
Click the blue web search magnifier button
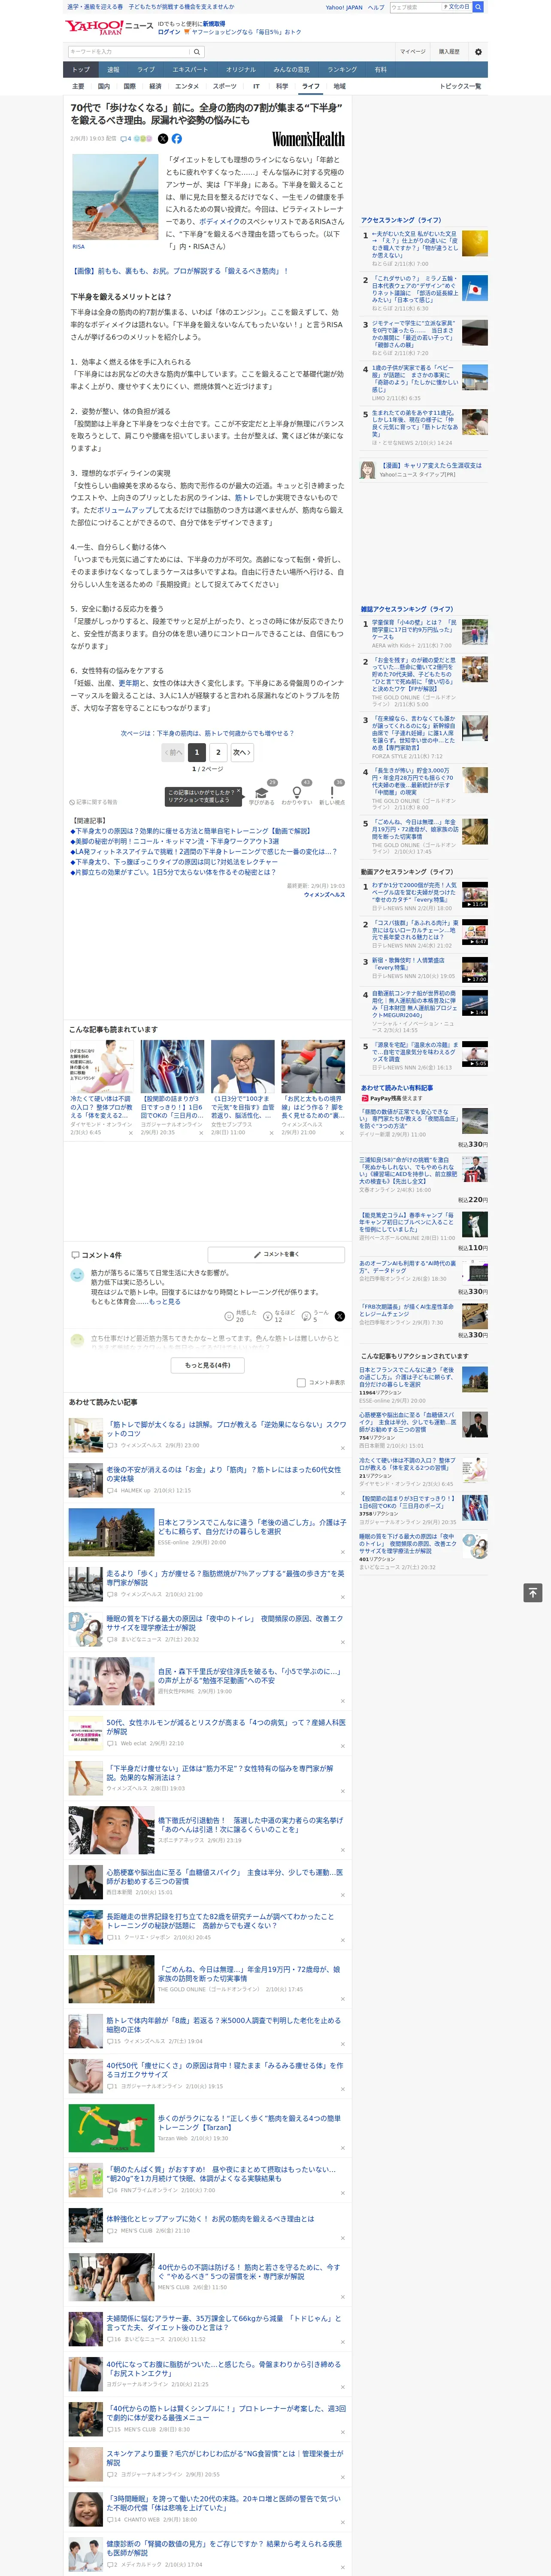point(478,7)
